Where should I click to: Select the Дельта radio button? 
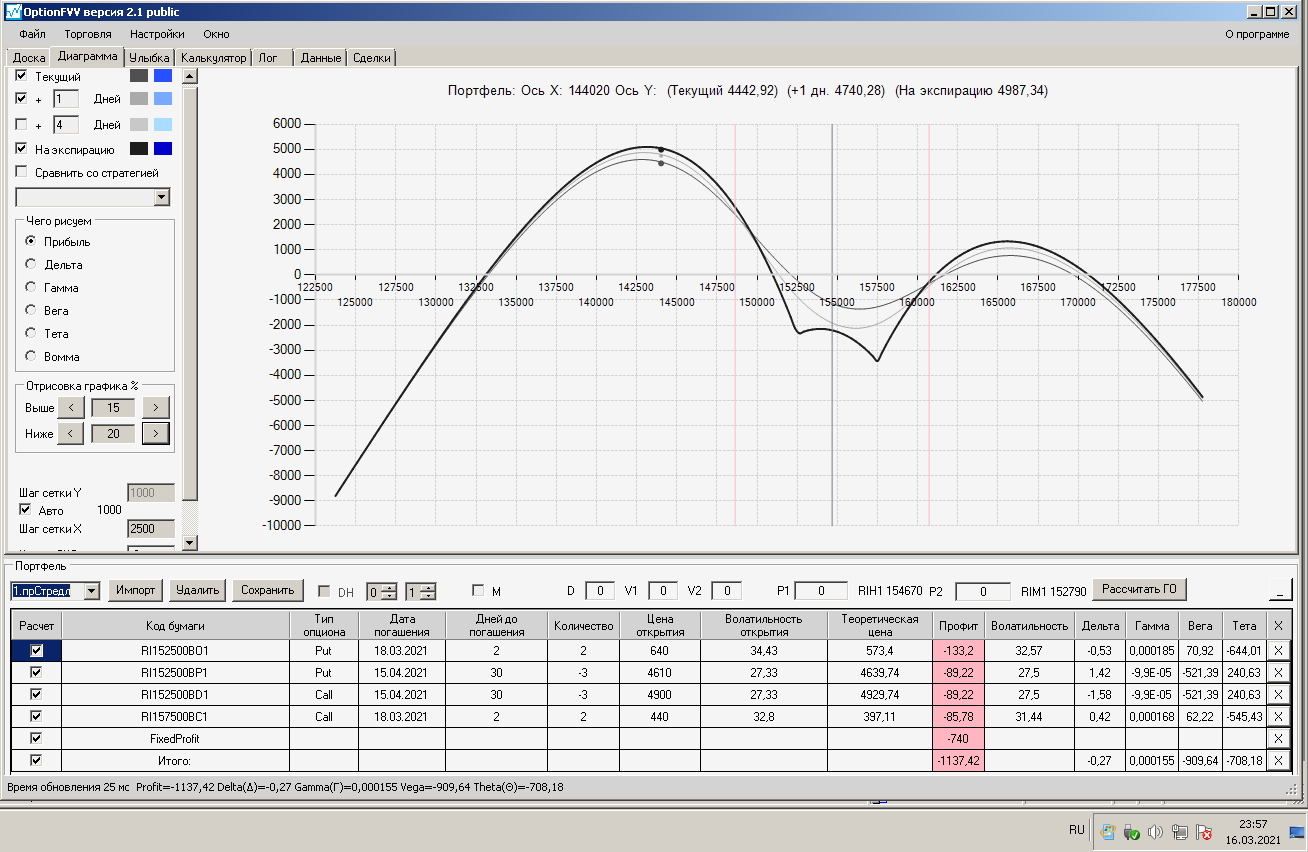pos(31,265)
